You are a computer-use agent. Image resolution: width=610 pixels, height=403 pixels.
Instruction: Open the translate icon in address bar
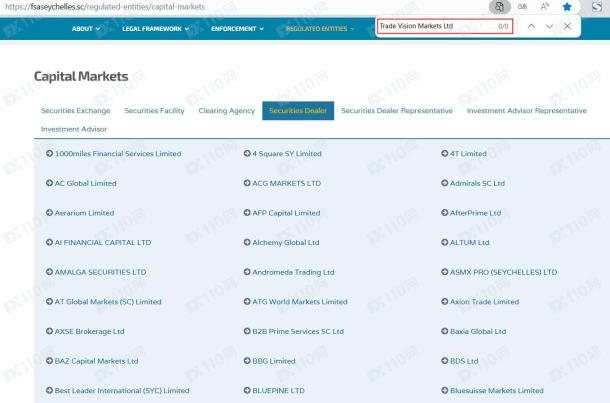coord(522,7)
